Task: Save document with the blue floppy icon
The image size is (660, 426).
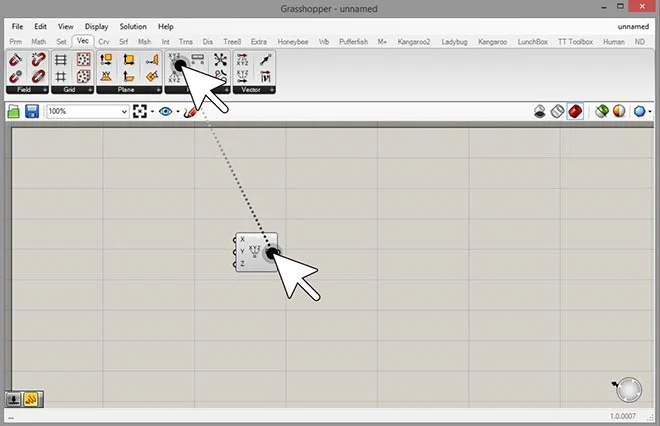Action: click(32, 112)
